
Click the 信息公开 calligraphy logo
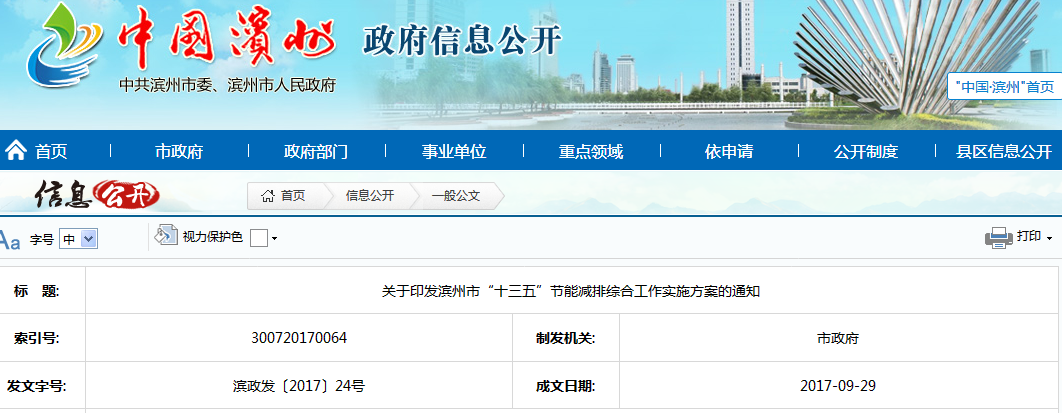(x=97, y=195)
